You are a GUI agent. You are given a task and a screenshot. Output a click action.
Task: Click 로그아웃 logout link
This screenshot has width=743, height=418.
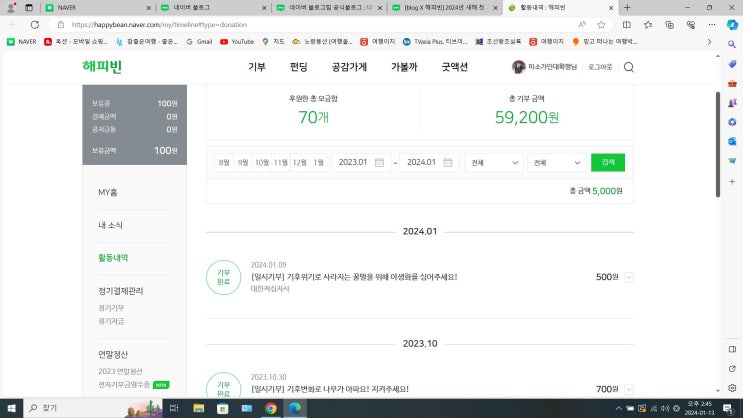click(600, 67)
